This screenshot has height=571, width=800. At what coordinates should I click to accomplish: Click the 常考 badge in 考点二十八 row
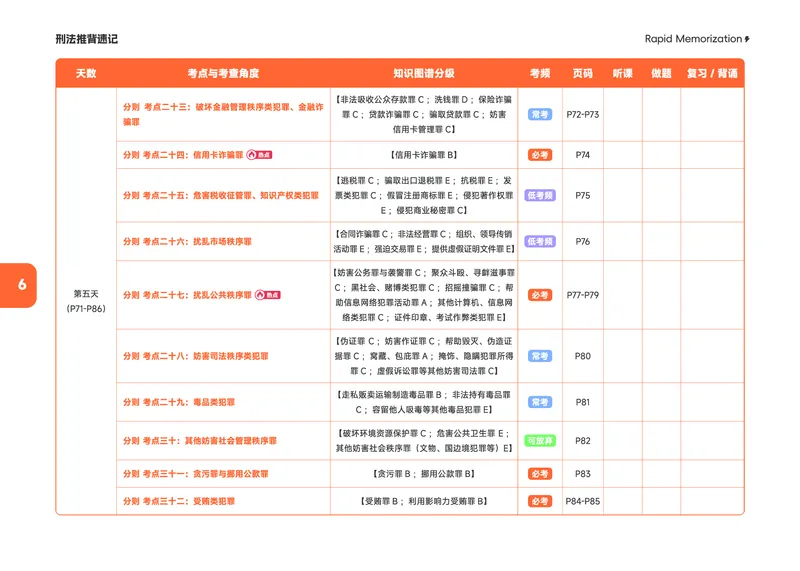[540, 356]
